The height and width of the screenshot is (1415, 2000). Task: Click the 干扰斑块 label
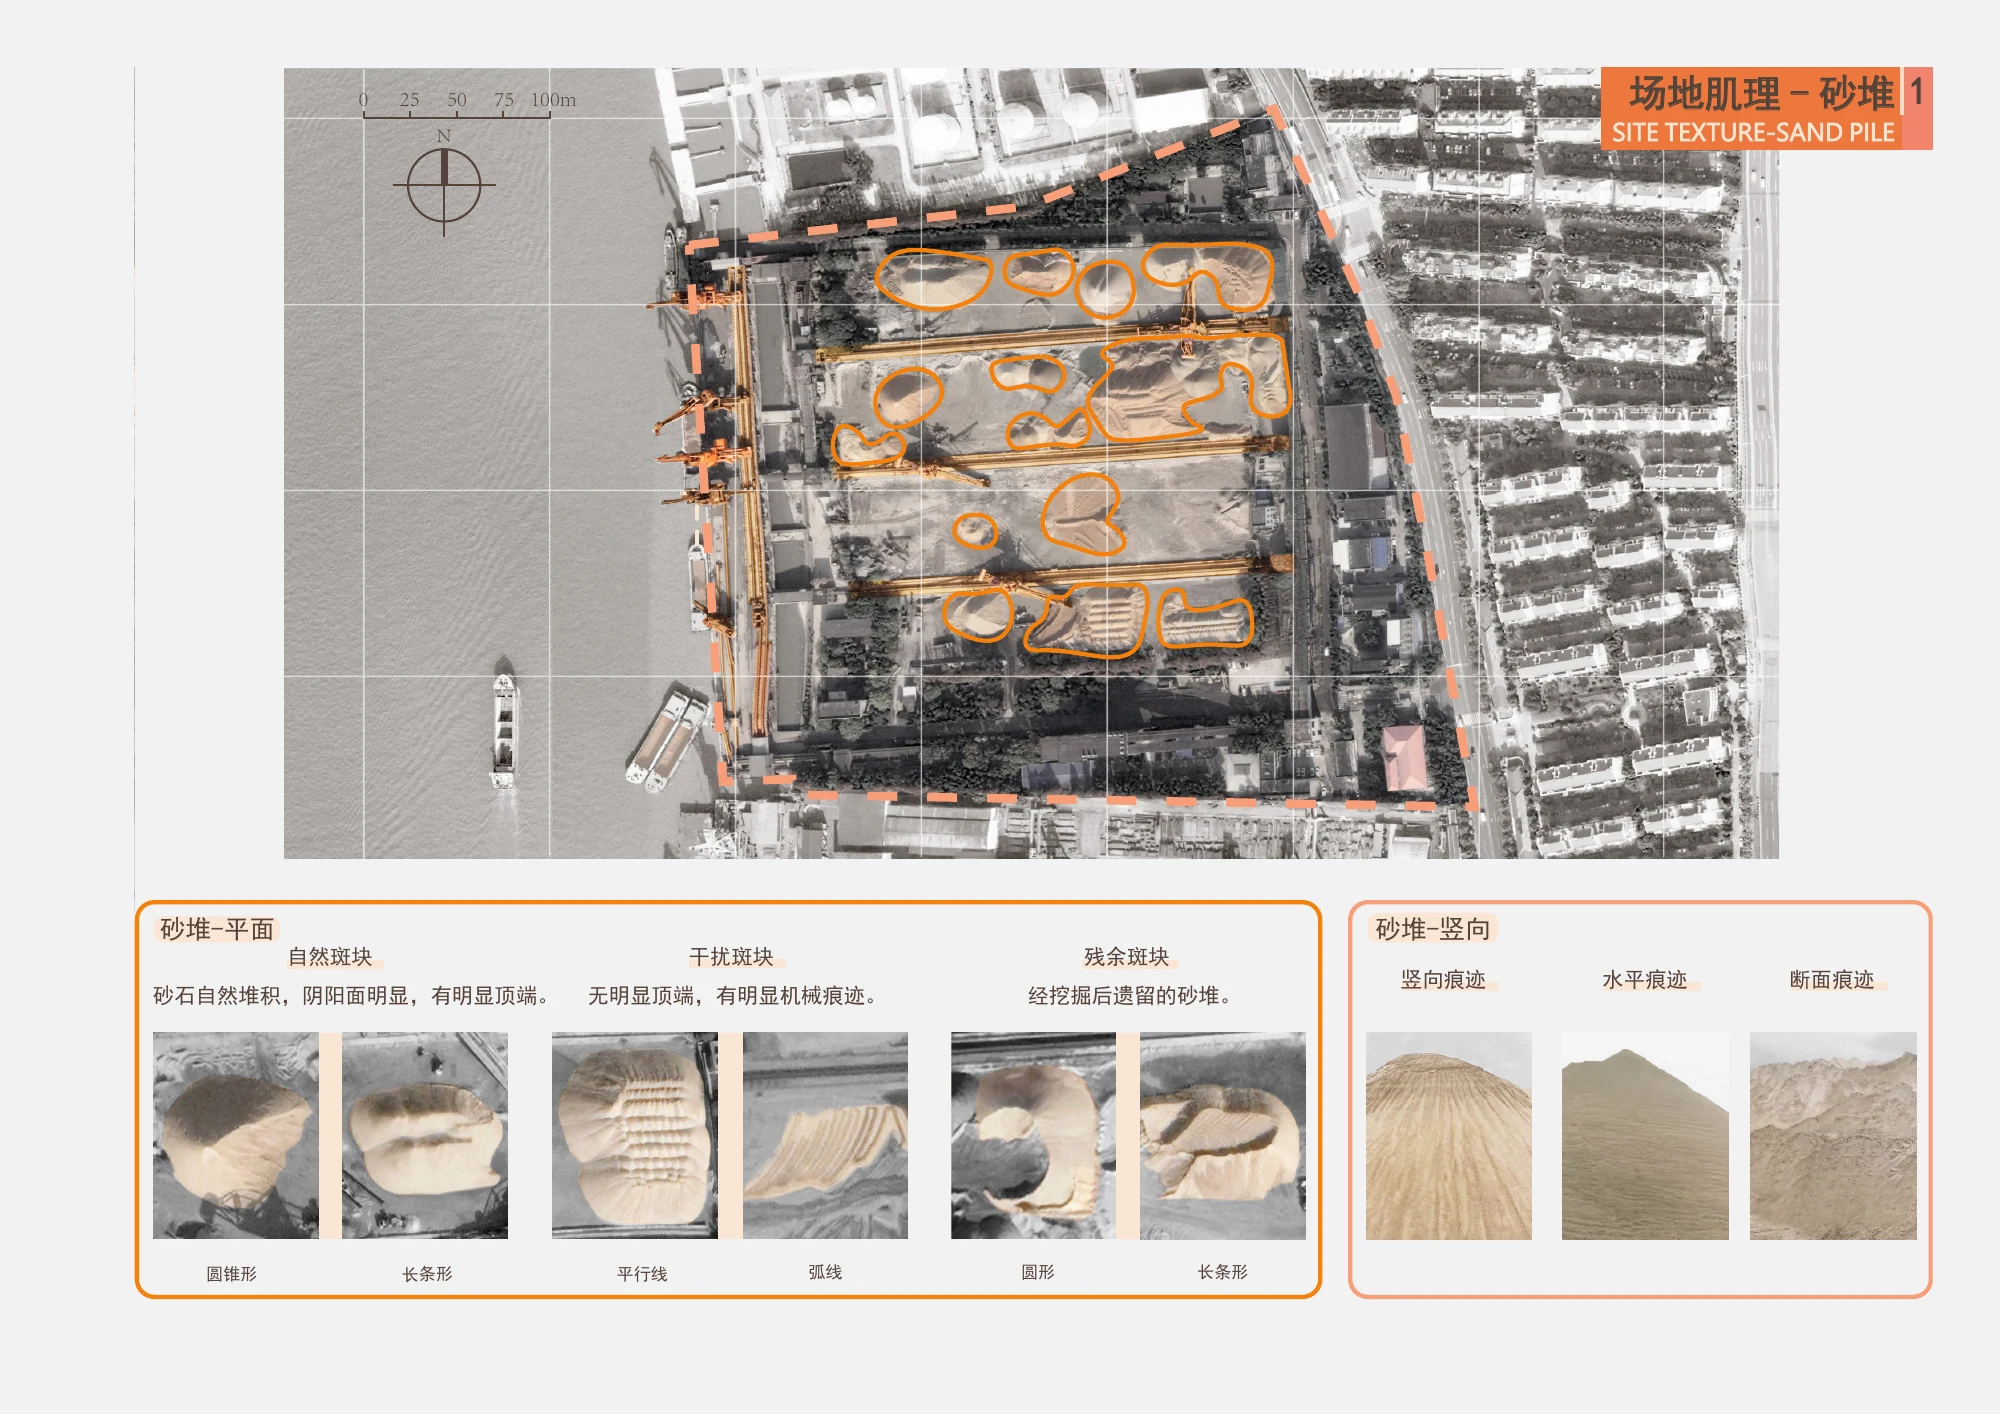[x=732, y=957]
